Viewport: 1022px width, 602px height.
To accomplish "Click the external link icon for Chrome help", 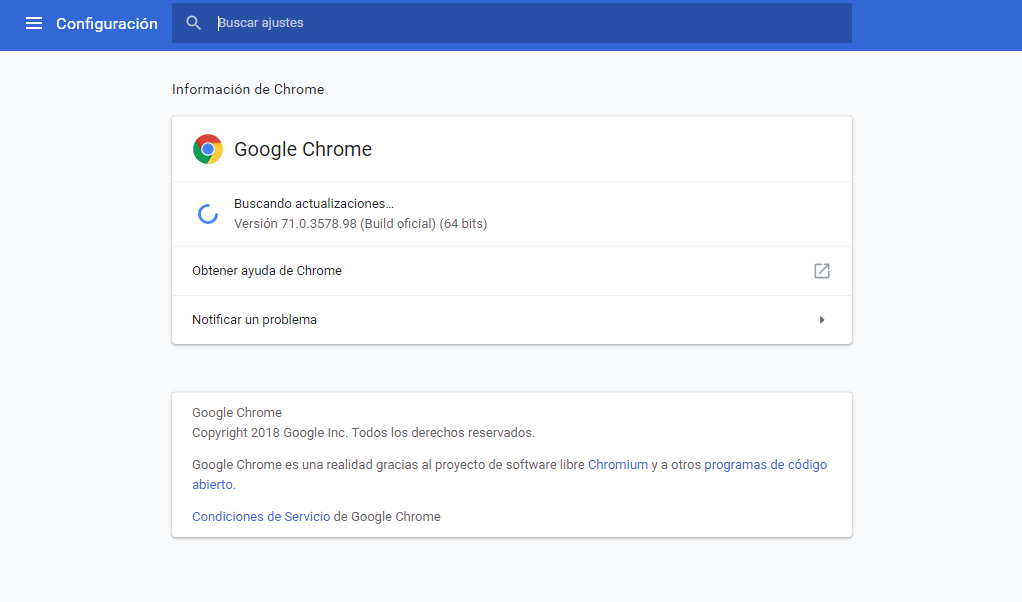I will coord(822,271).
